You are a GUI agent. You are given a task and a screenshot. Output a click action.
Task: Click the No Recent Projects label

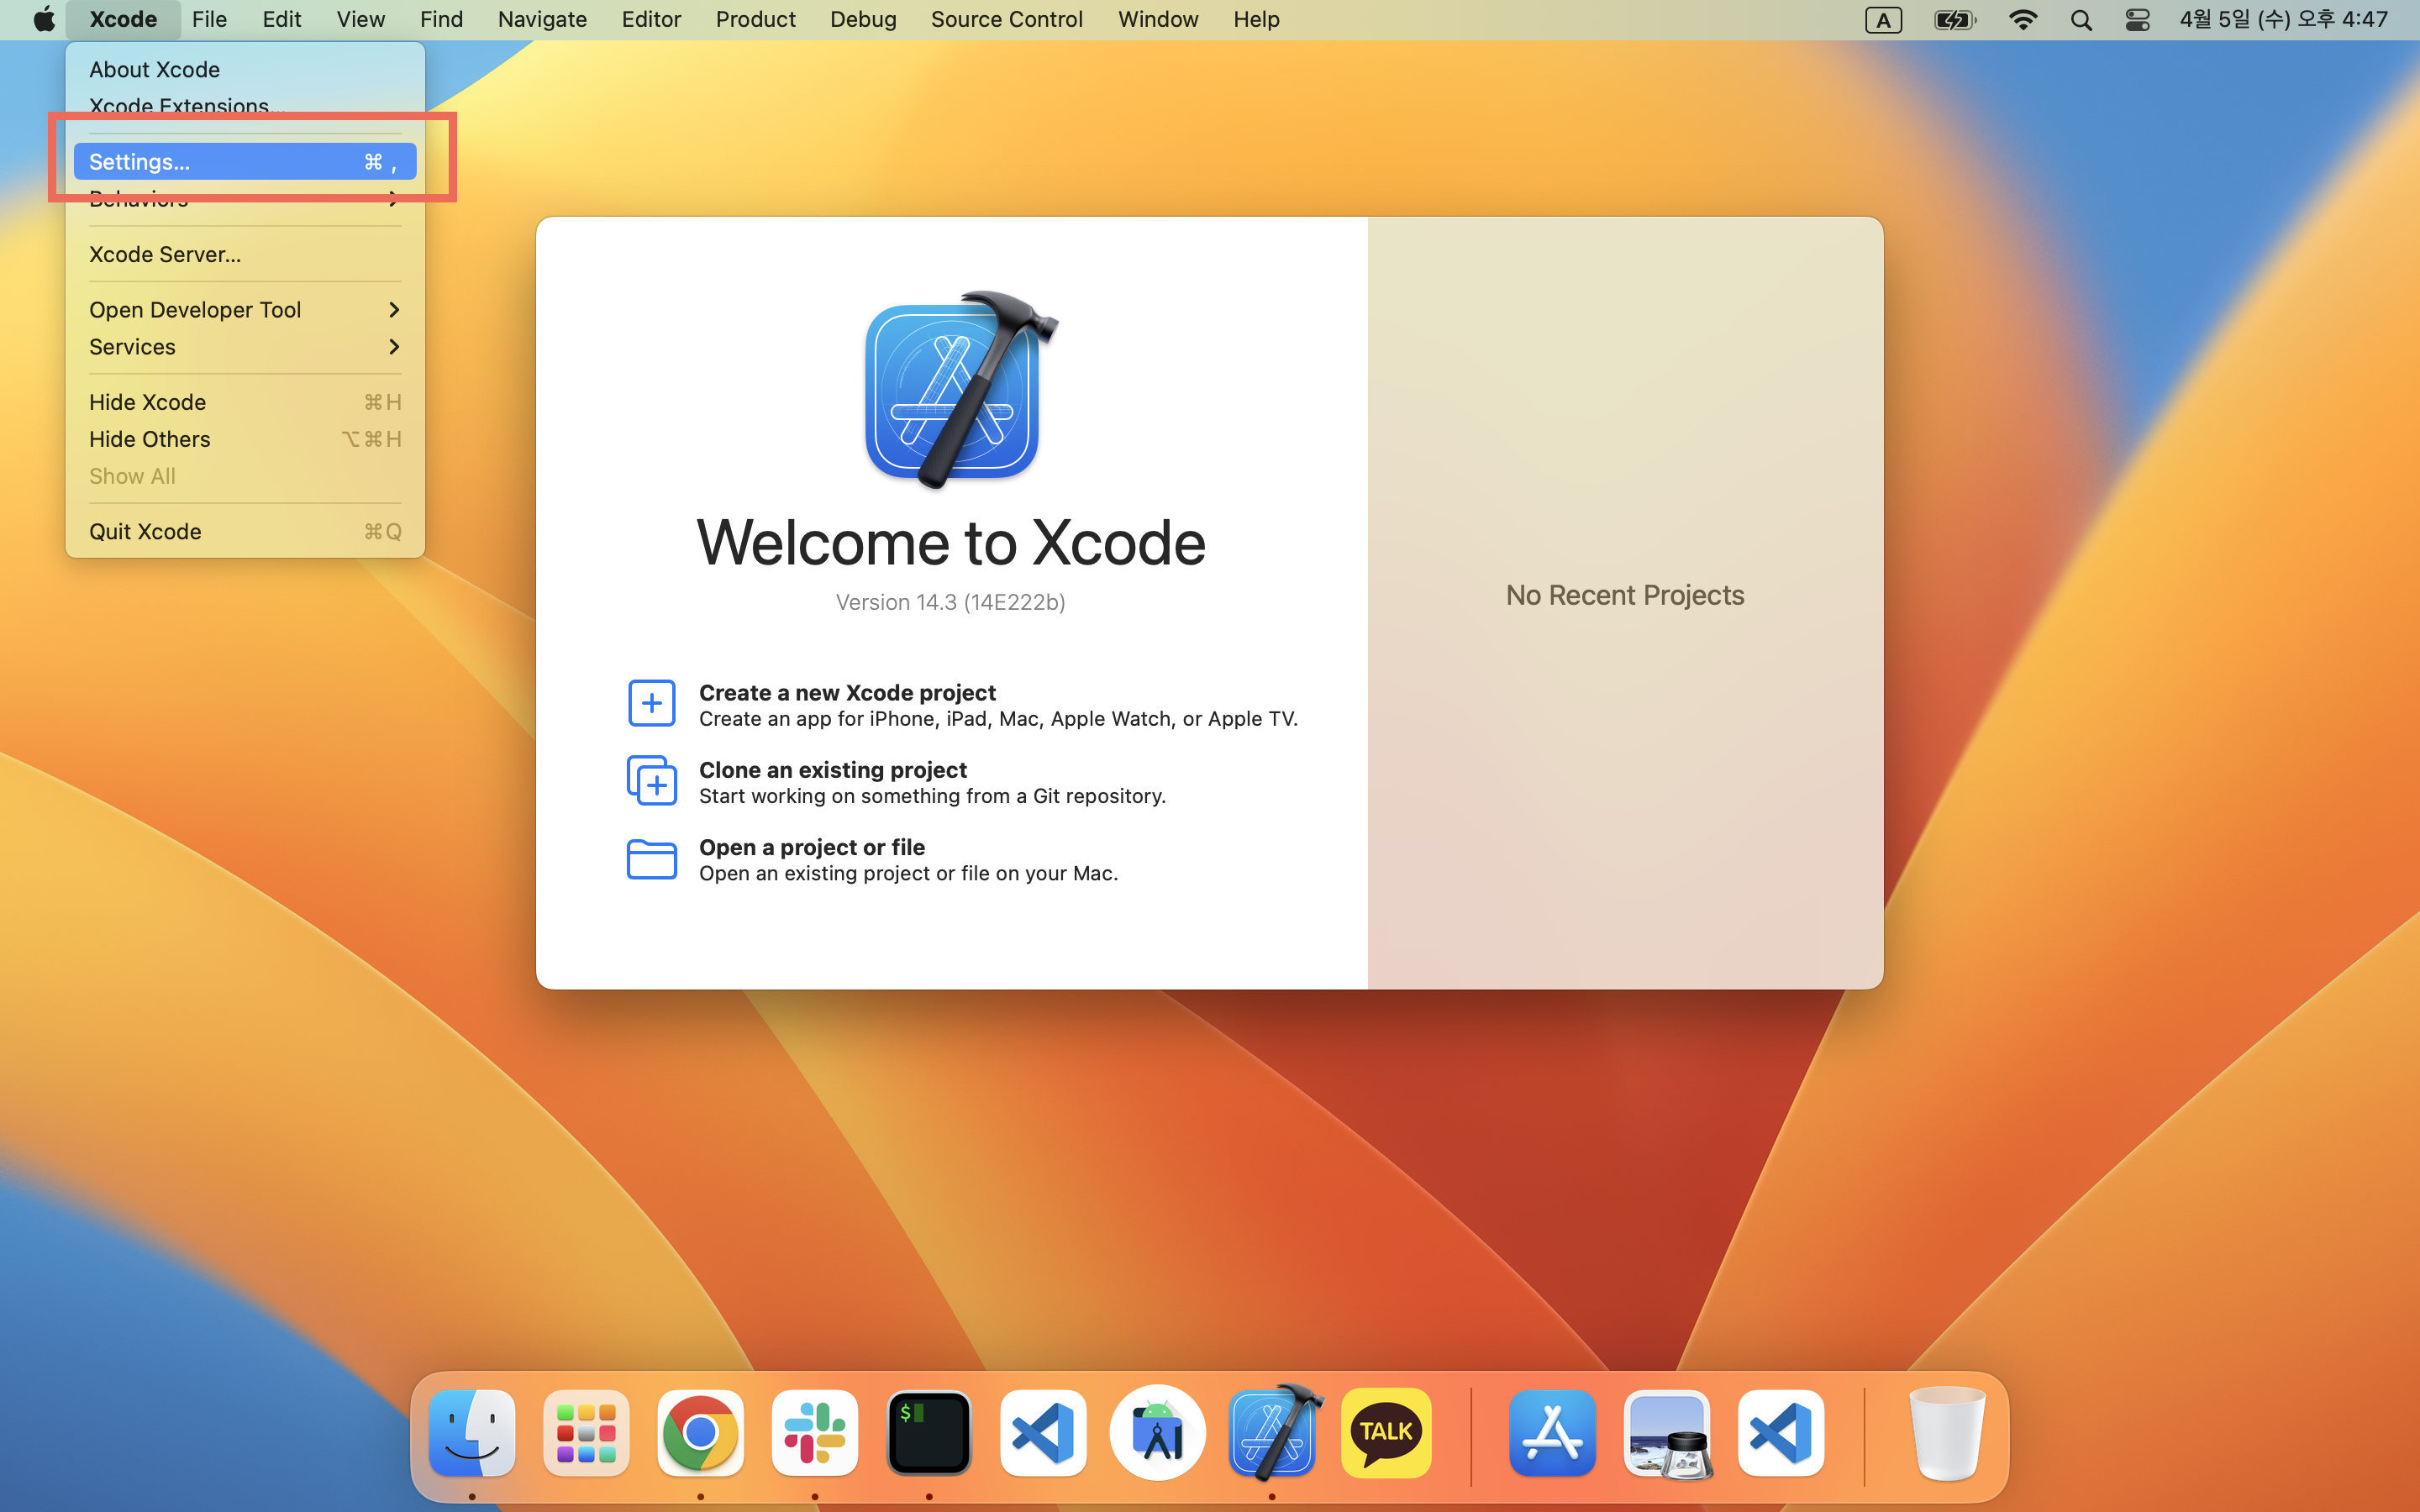(1625, 595)
